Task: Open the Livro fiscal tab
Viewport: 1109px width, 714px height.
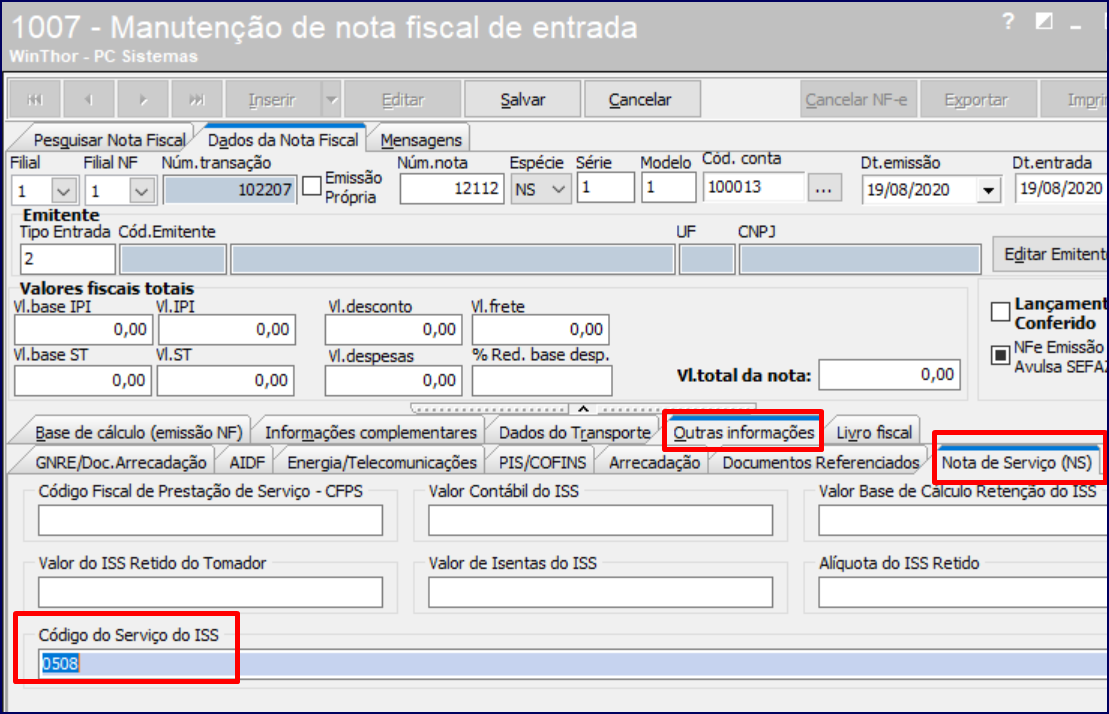Action: (874, 432)
